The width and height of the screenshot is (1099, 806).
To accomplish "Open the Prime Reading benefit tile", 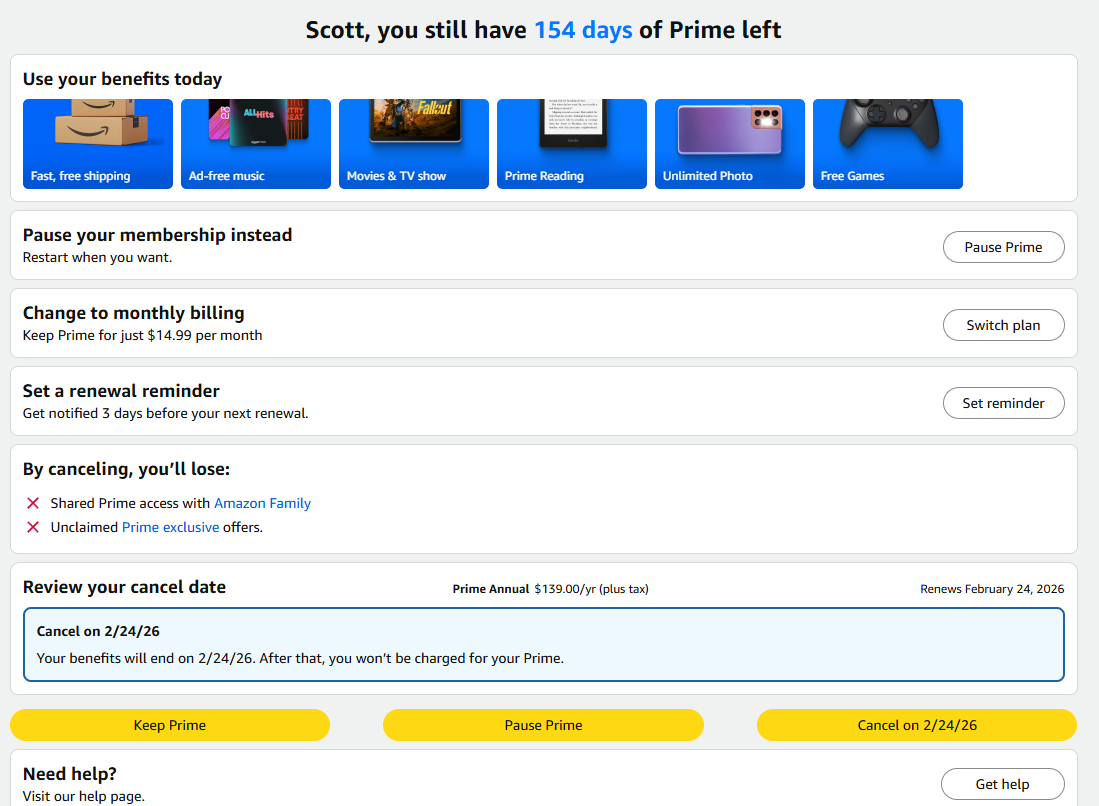I will click(572, 144).
